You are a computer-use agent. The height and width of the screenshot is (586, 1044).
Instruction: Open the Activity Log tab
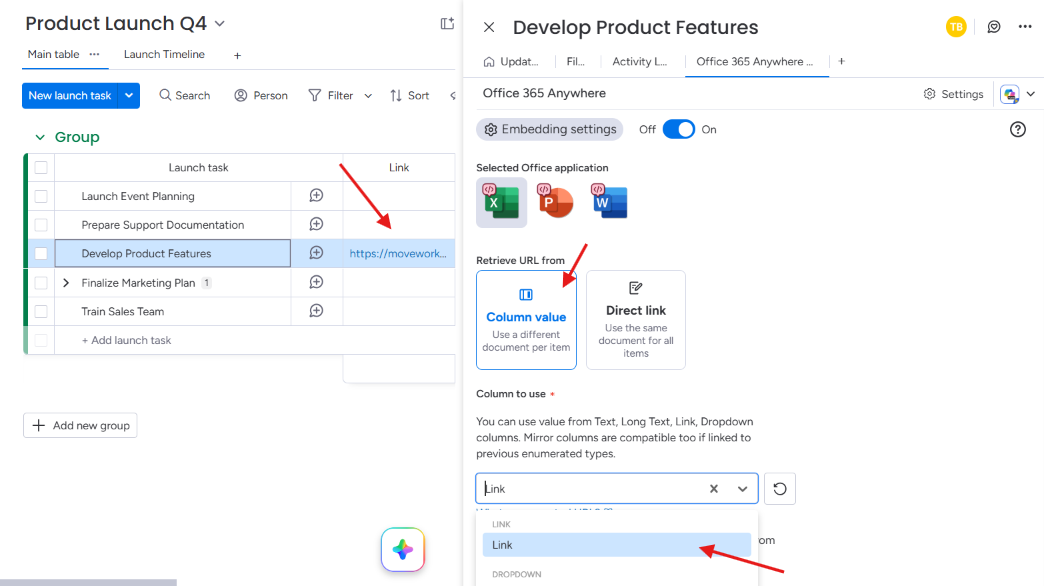(x=639, y=61)
